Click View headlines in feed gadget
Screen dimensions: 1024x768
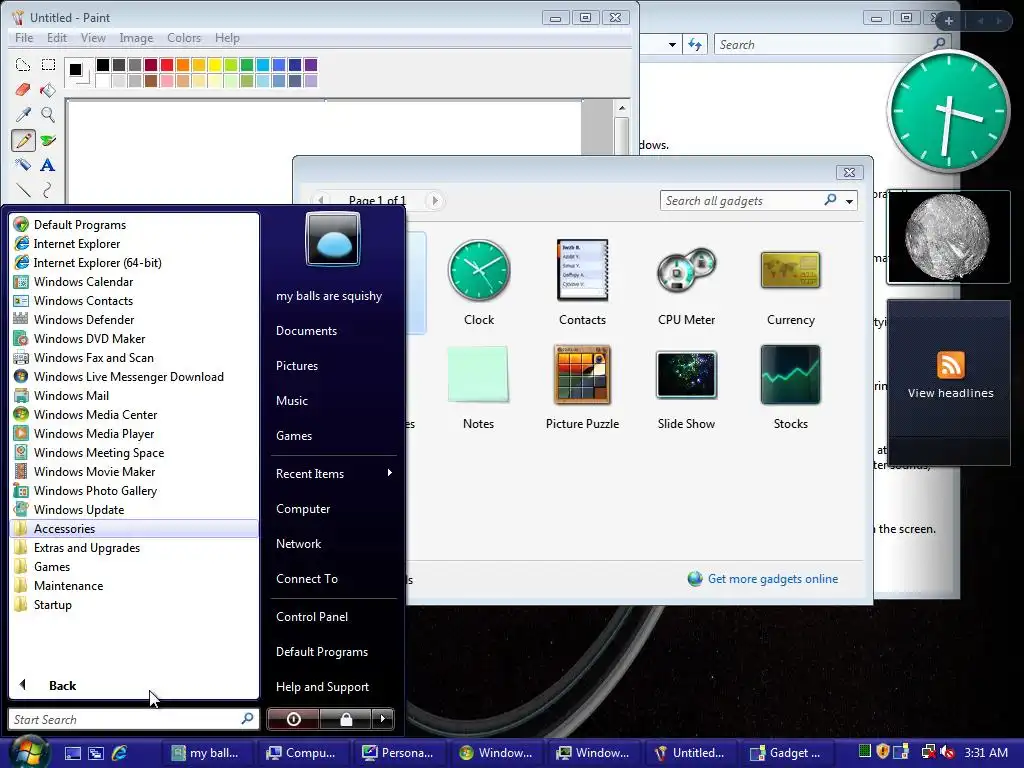[950, 393]
